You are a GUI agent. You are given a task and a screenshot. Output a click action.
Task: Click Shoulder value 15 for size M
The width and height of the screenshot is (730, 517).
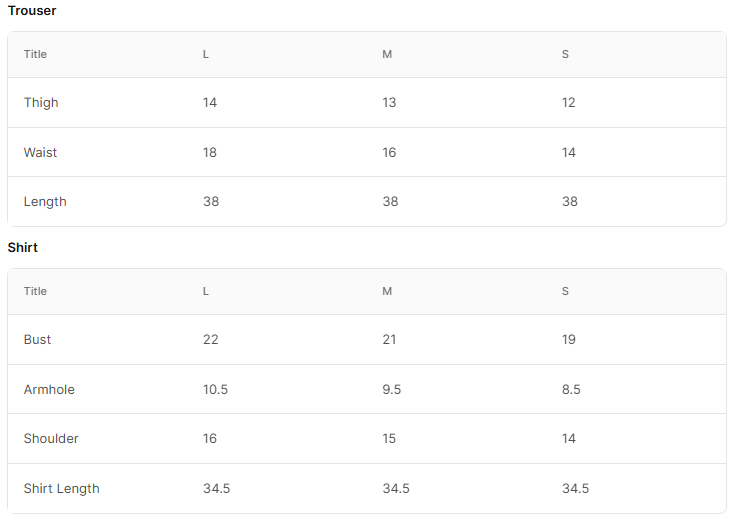click(x=389, y=439)
